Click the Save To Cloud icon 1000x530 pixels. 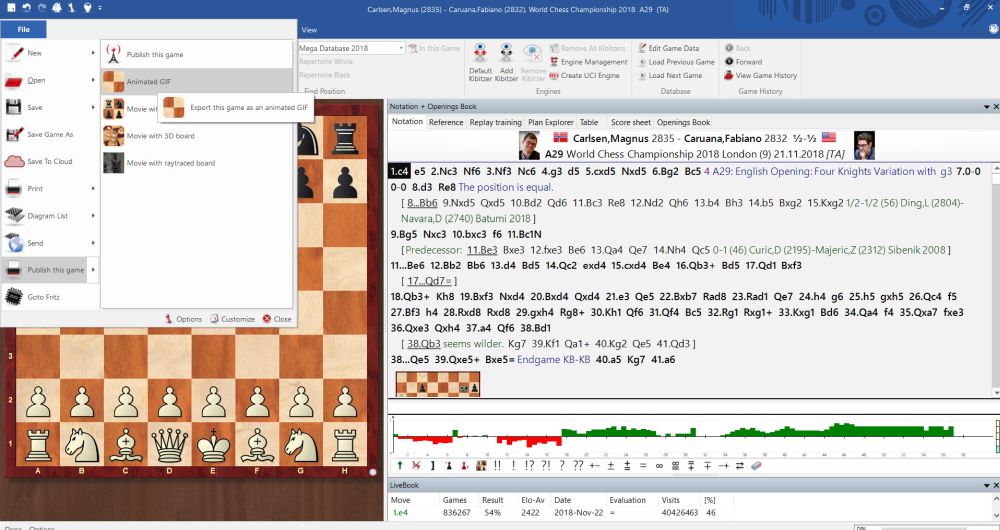[x=14, y=161]
